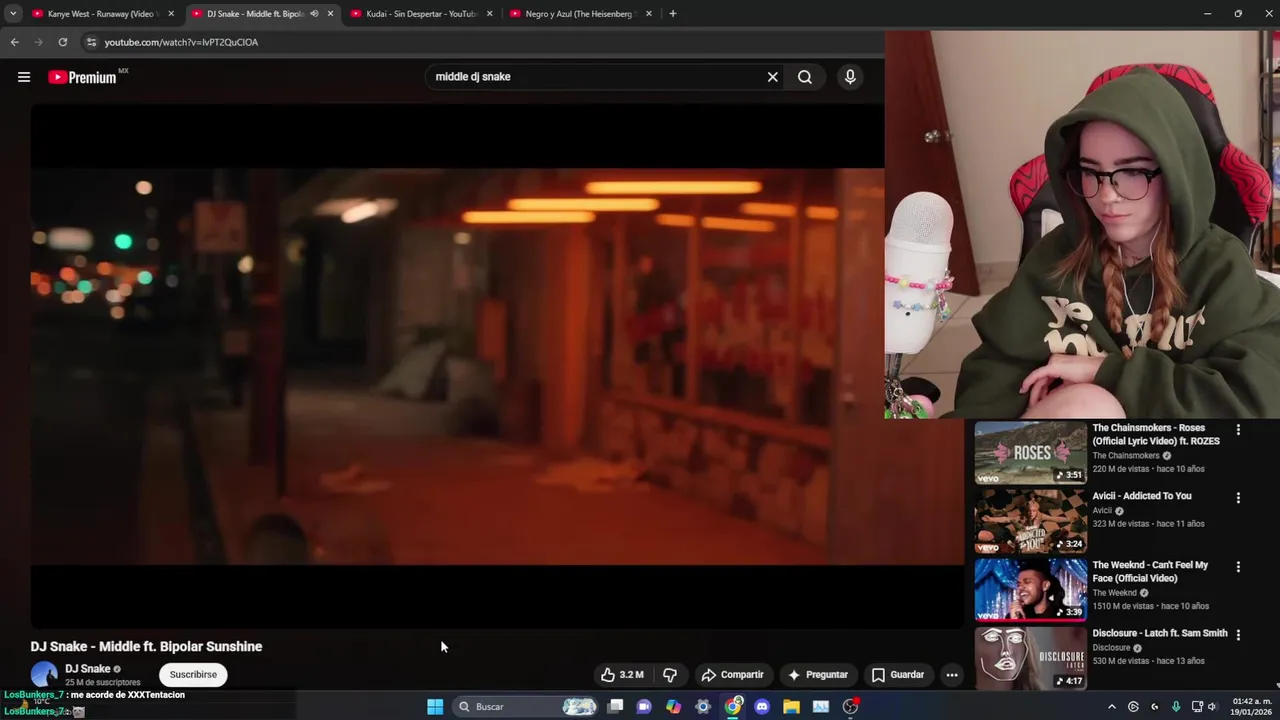1280x720 pixels.
Task: Open Task View on the taskbar
Action: point(615,707)
